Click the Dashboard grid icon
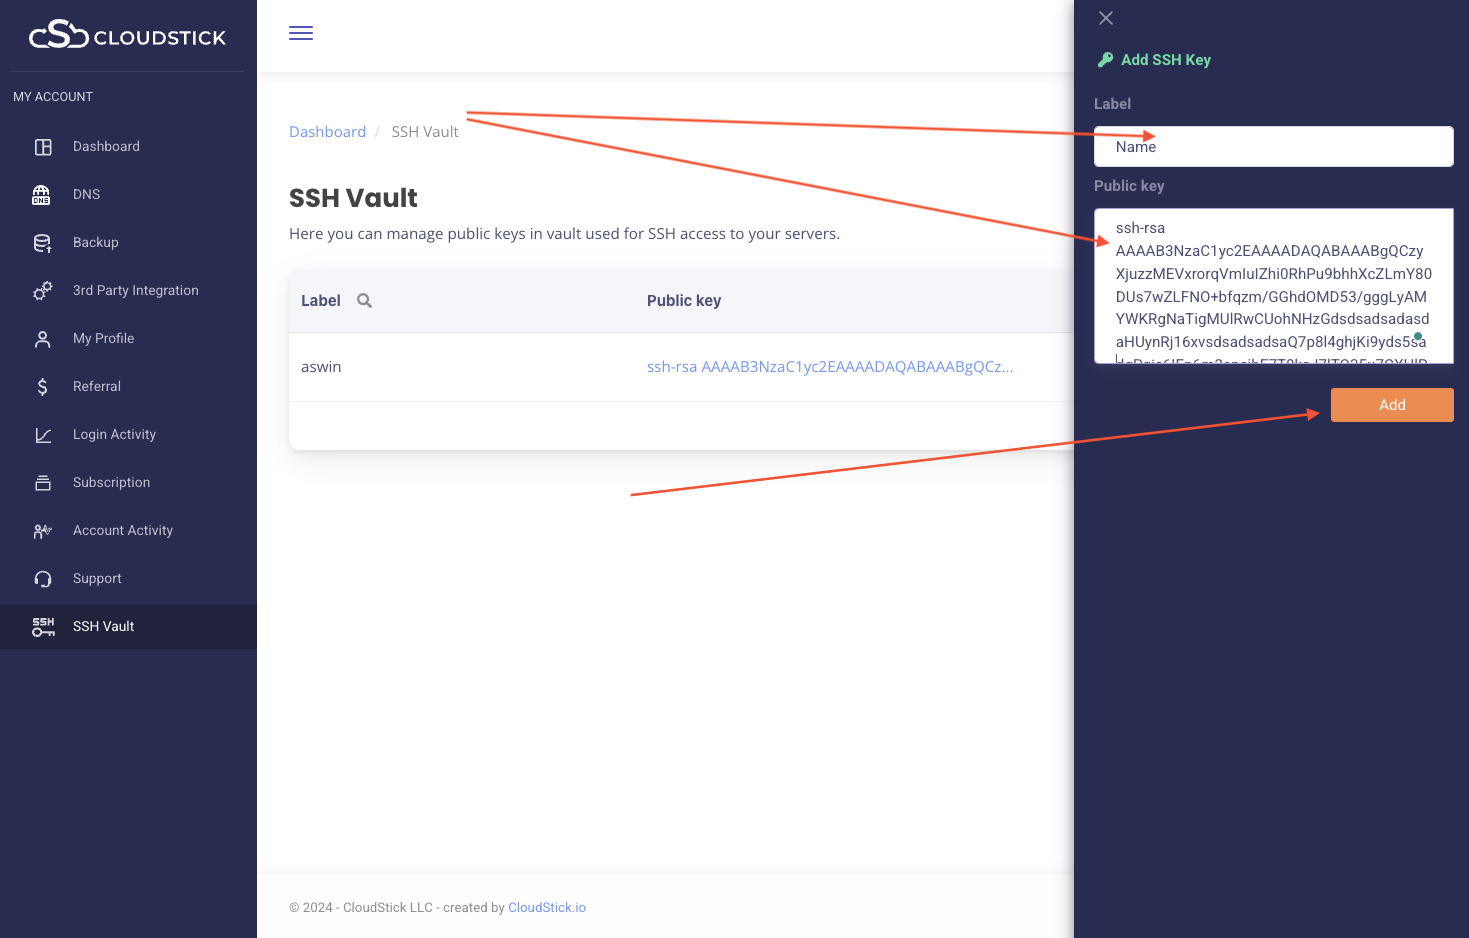 tap(42, 146)
